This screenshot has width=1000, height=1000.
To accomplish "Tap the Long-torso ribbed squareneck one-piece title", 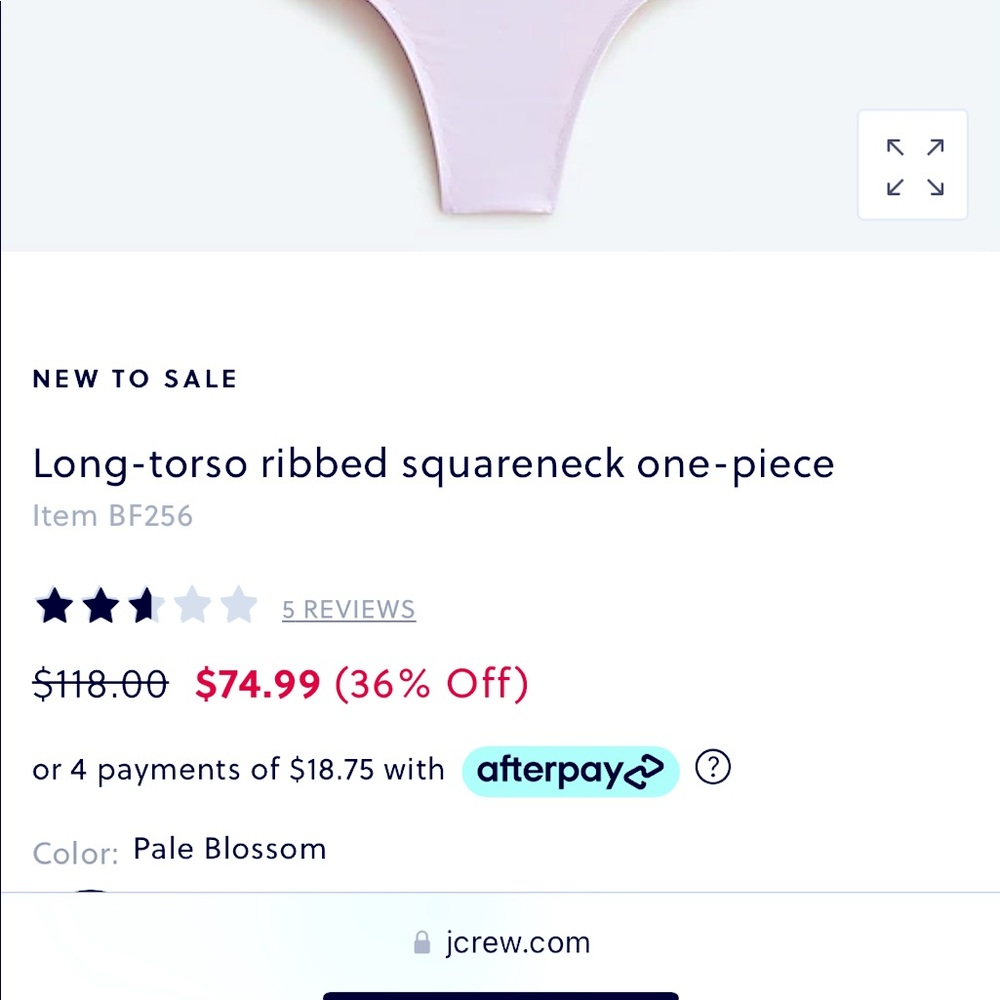I will (434, 464).
